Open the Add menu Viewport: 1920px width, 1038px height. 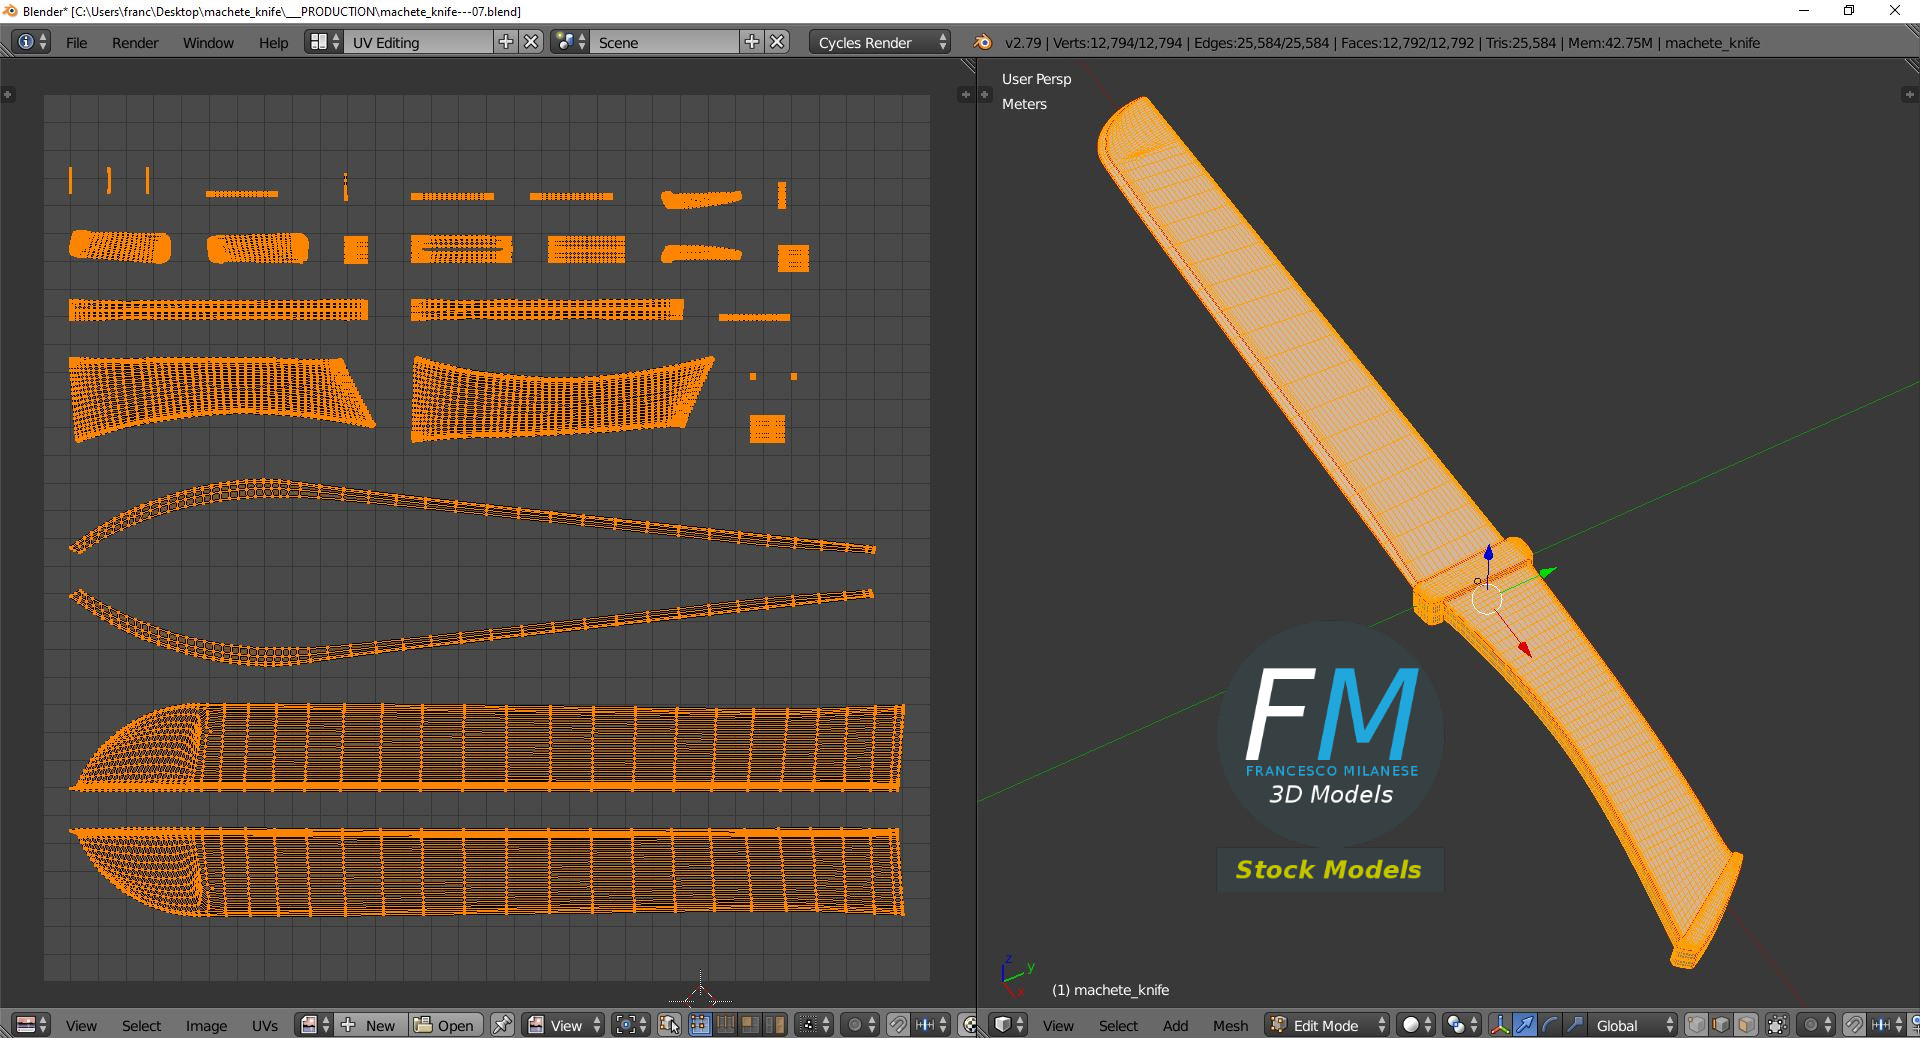point(1175,1025)
